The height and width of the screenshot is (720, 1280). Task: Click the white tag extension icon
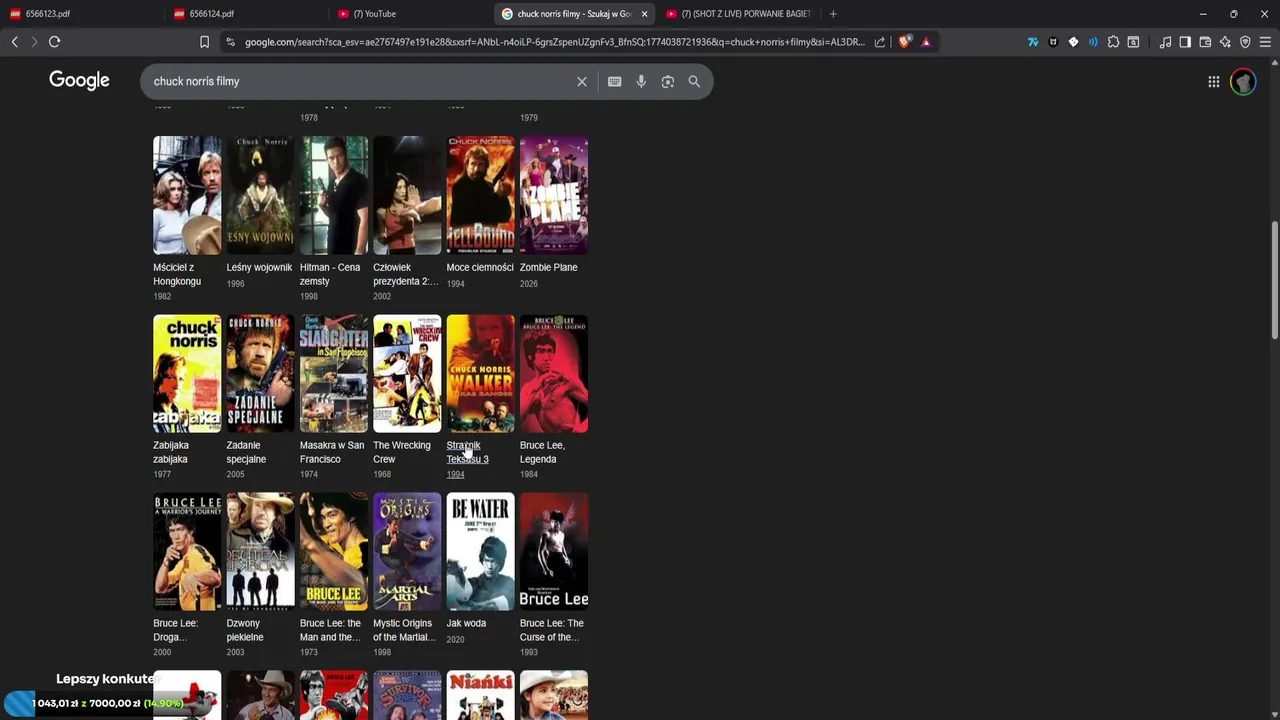tap(1073, 42)
